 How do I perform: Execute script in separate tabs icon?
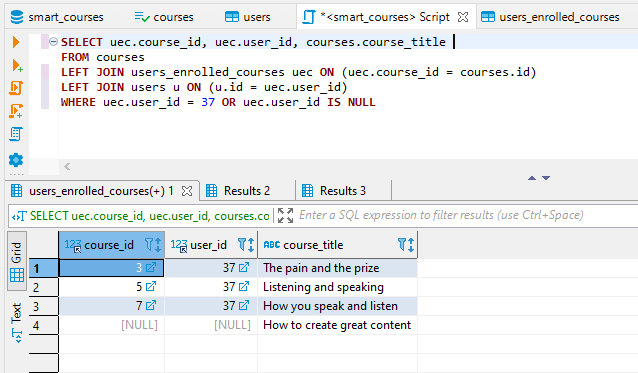point(16,111)
